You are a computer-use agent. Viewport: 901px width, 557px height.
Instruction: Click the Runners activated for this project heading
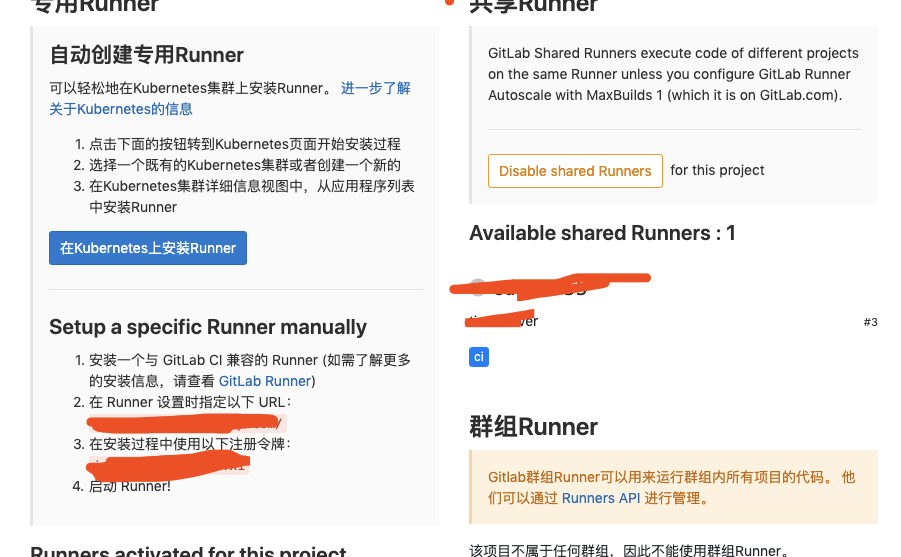pyautogui.click(x=188, y=551)
